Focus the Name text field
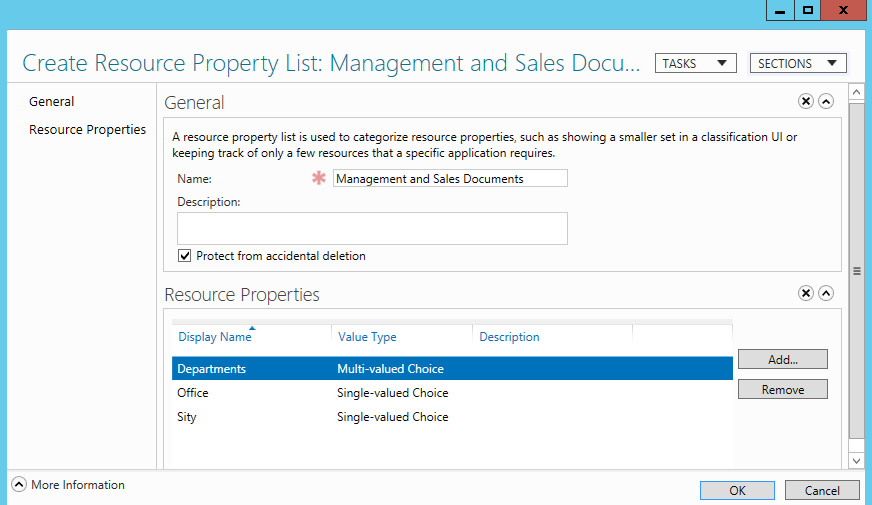 point(450,179)
